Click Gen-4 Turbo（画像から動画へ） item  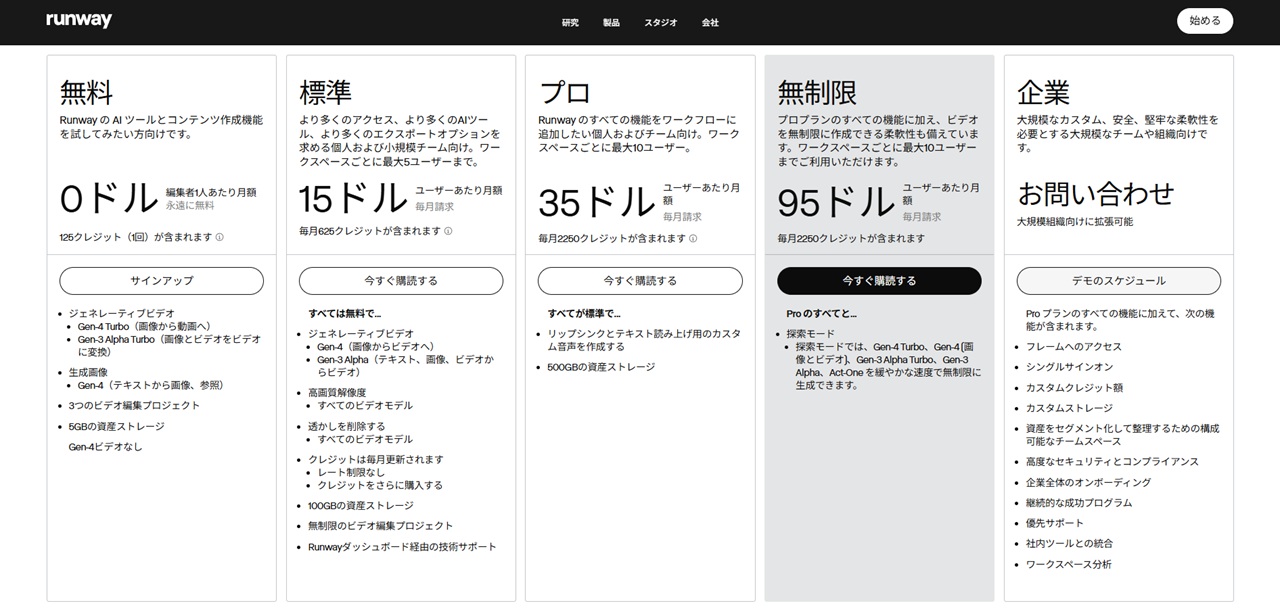144,326
